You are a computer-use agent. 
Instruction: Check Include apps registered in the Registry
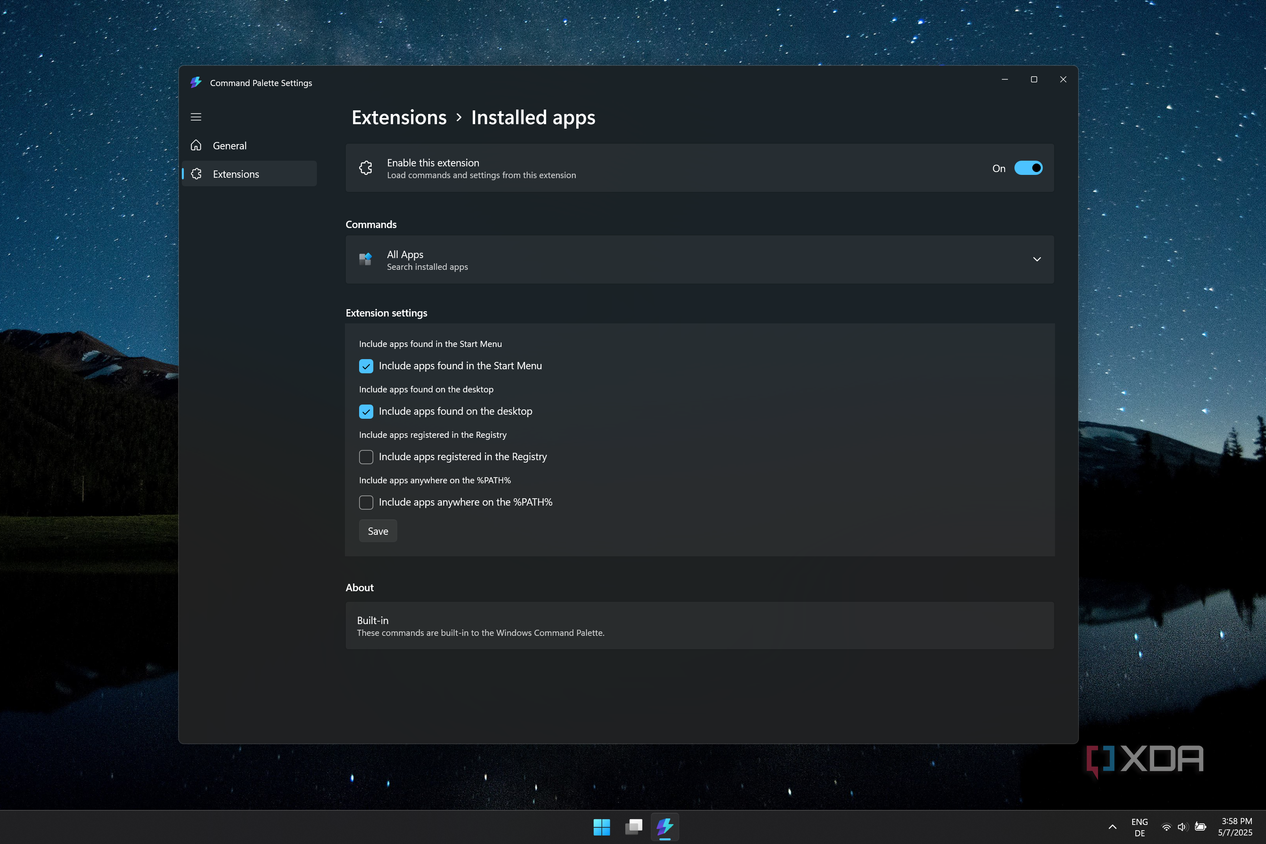click(x=366, y=457)
